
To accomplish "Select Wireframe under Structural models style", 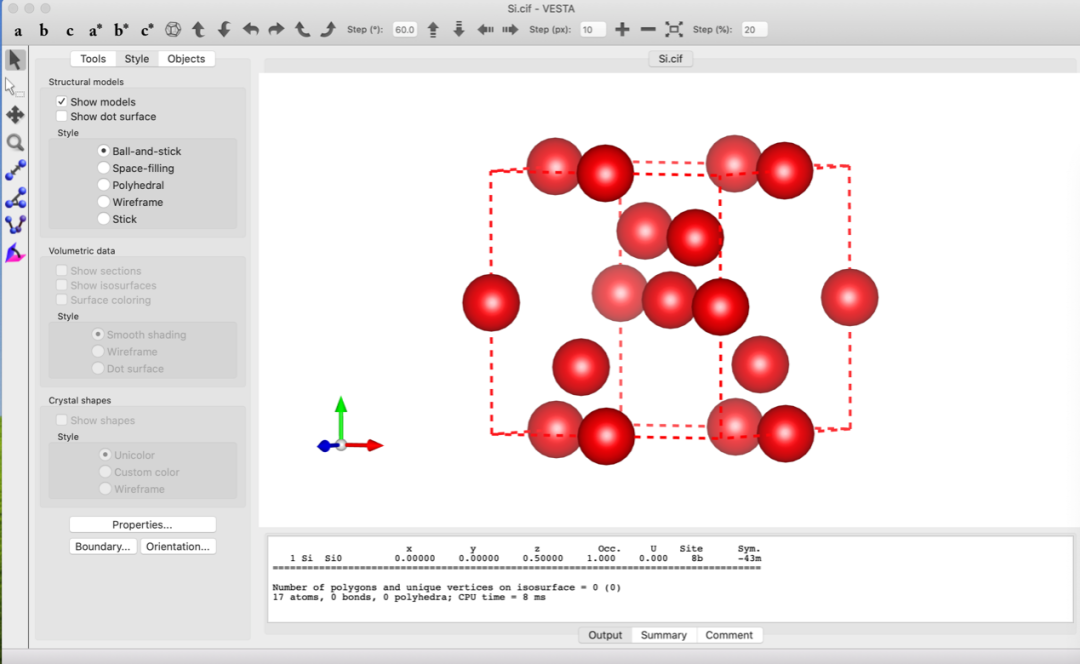I will click(x=103, y=202).
